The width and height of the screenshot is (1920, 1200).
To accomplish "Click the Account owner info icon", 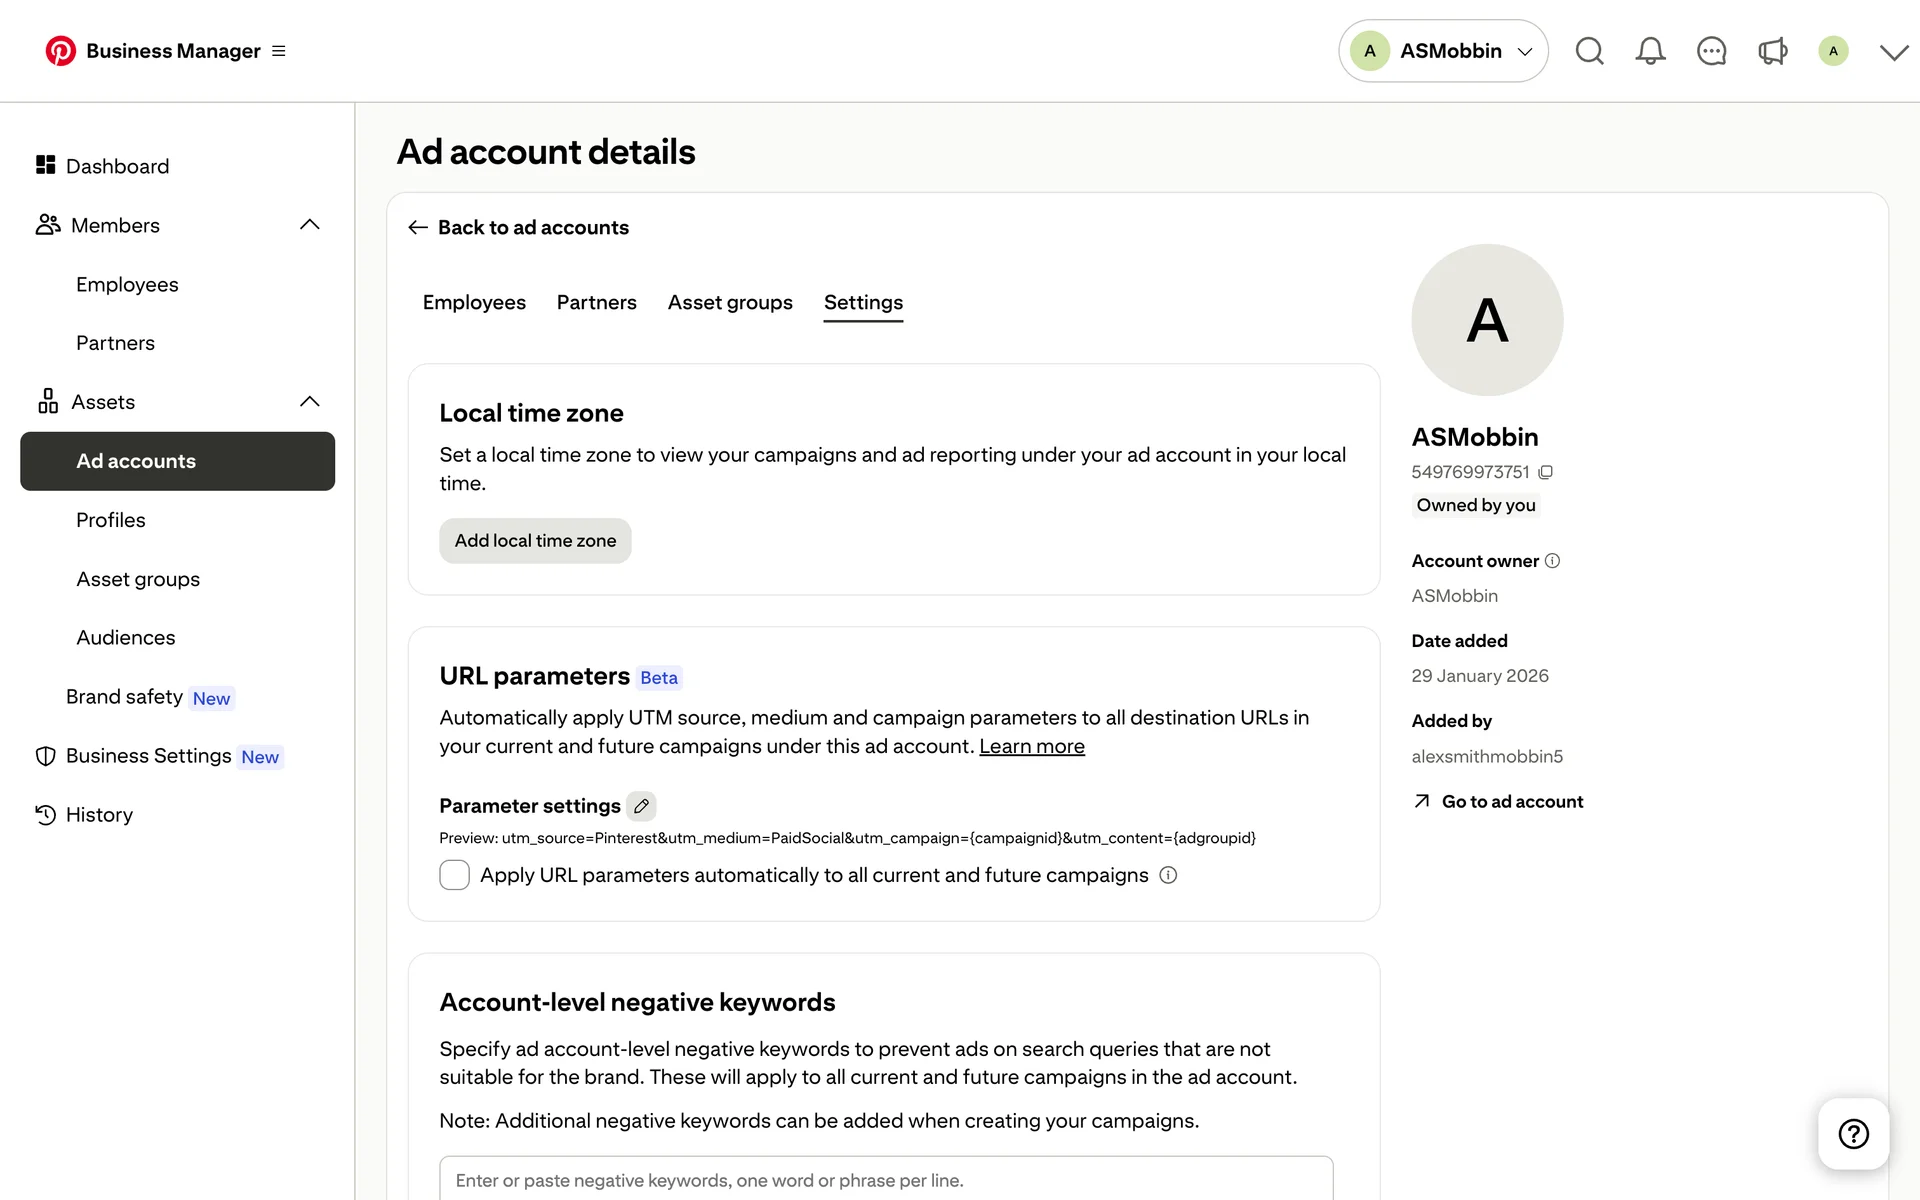I will pos(1552,561).
